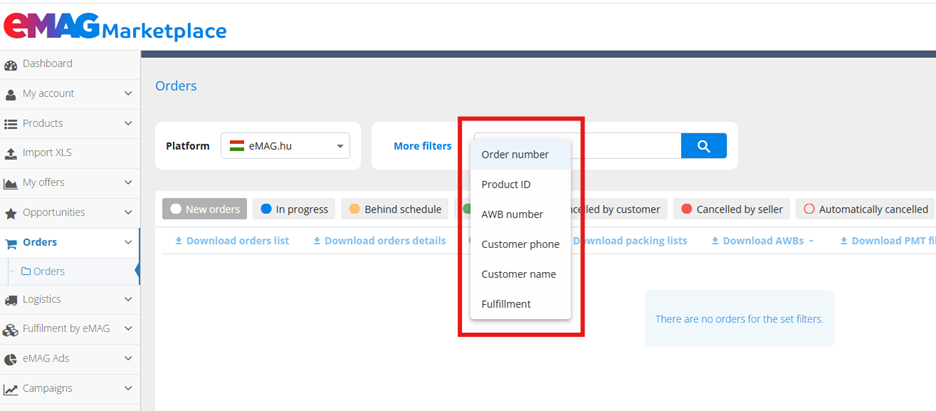Click the Opportunities star icon

11,213
